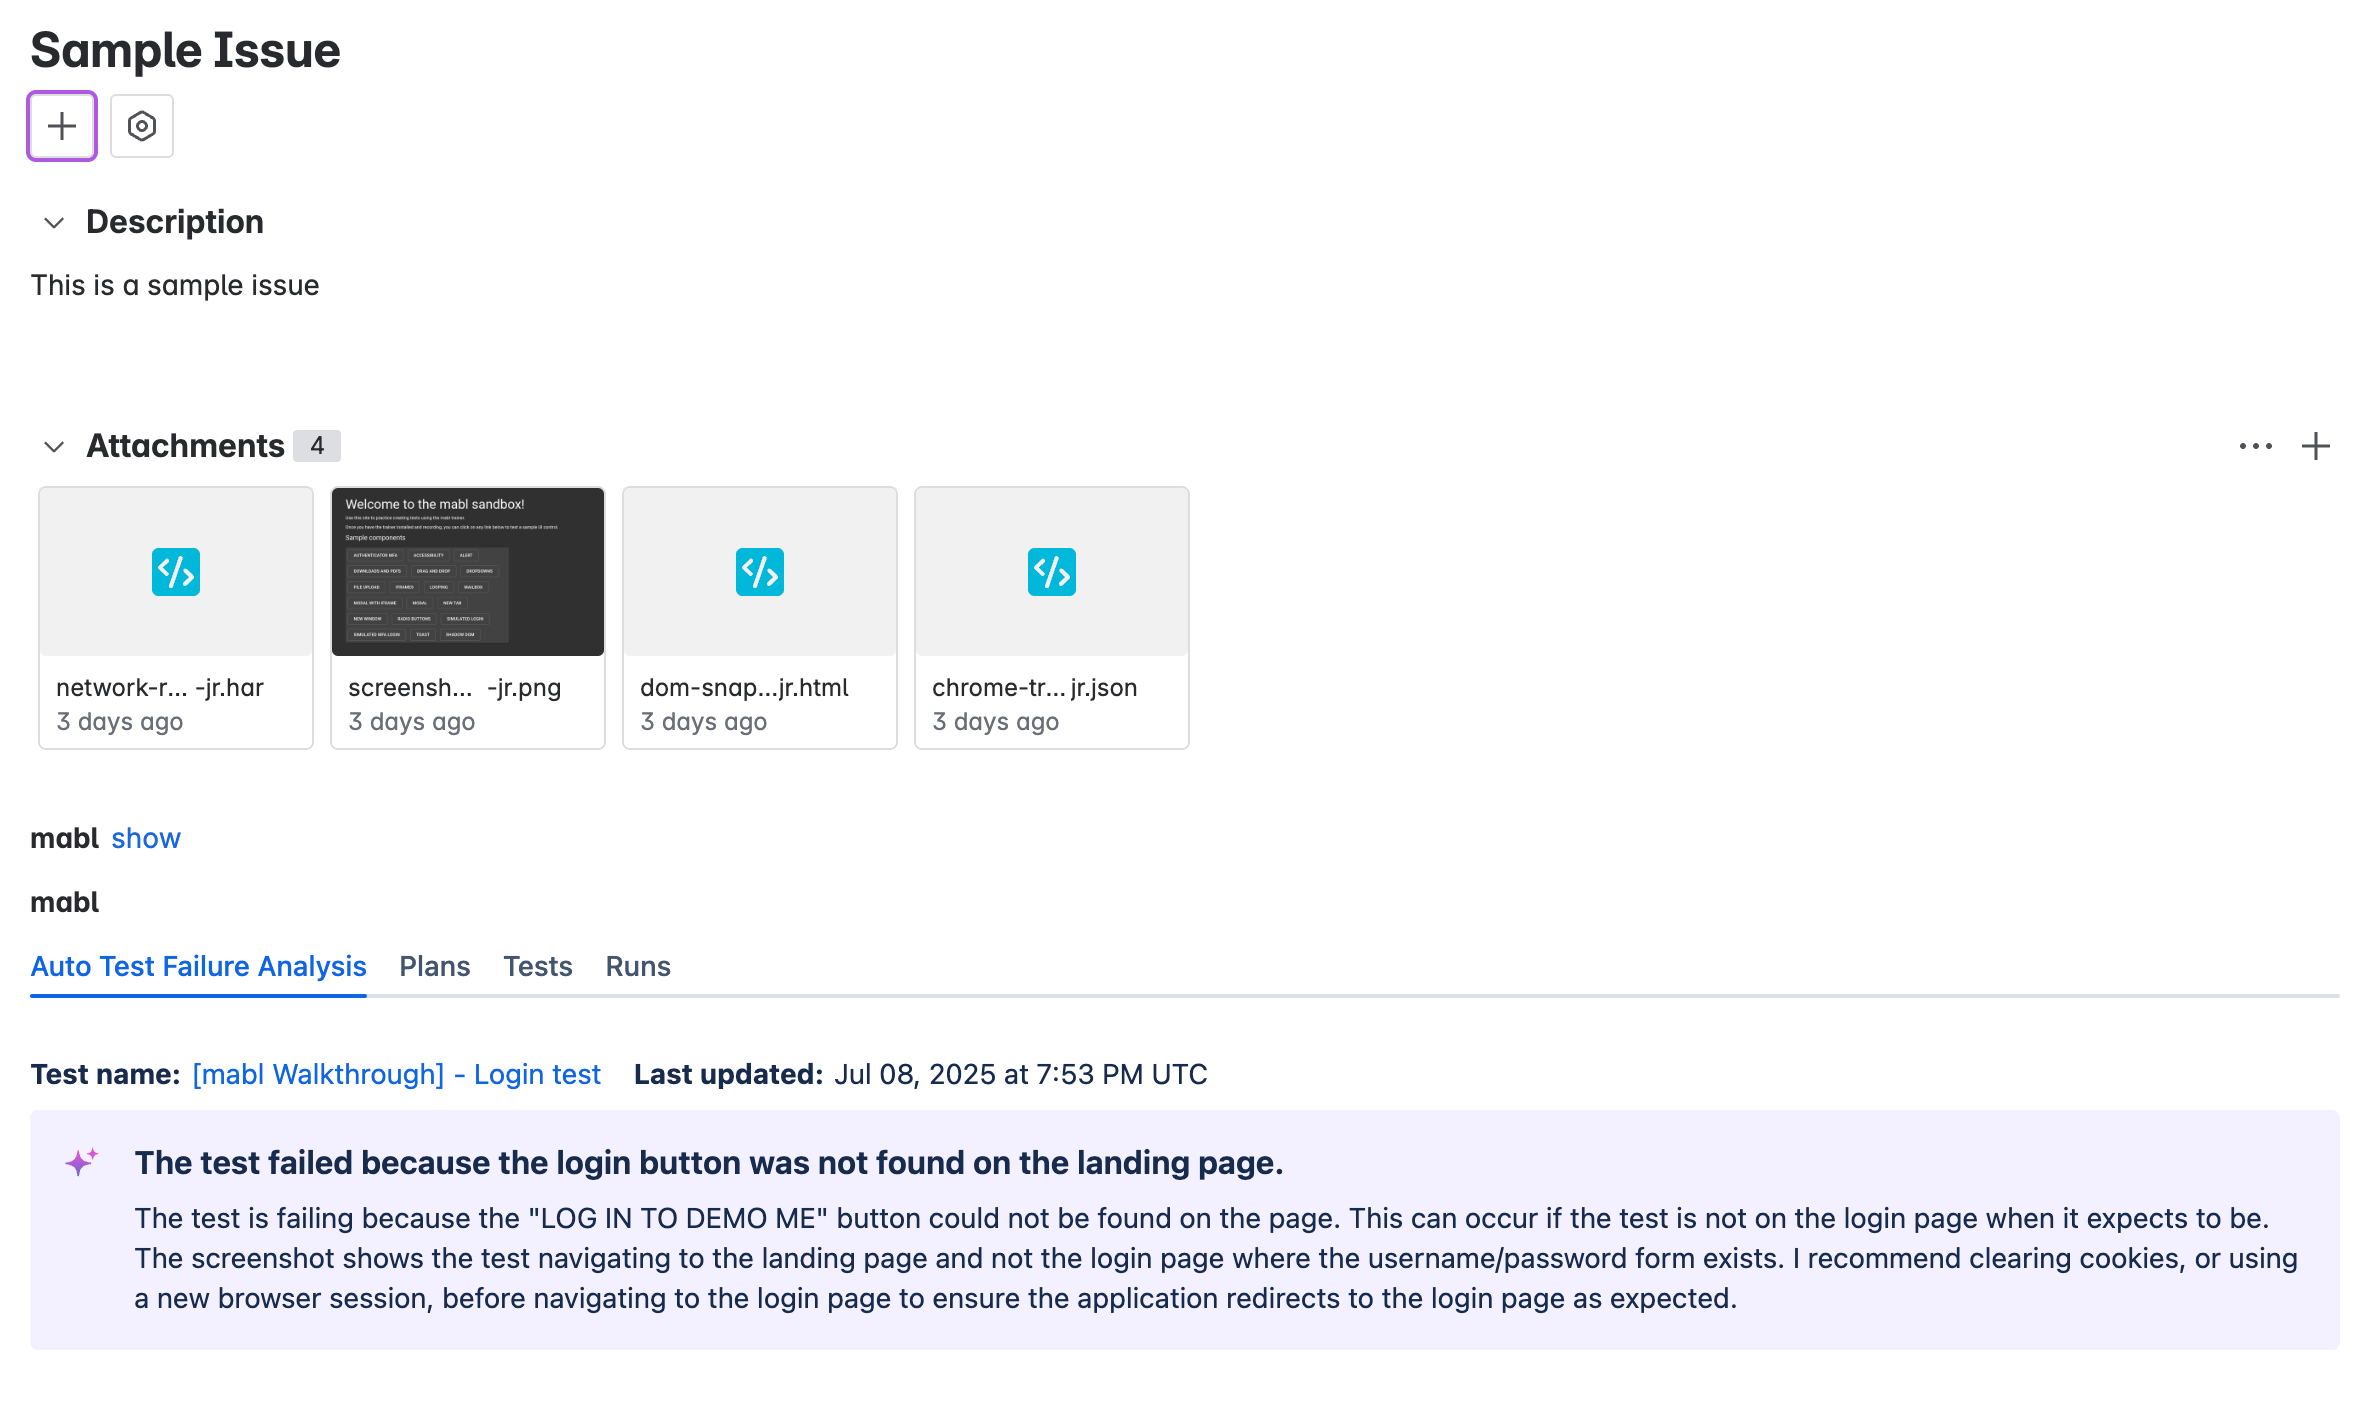Image resolution: width=2360 pixels, height=1420 pixels.
Task: Open the settings gear icon
Action: pyautogui.click(x=141, y=125)
